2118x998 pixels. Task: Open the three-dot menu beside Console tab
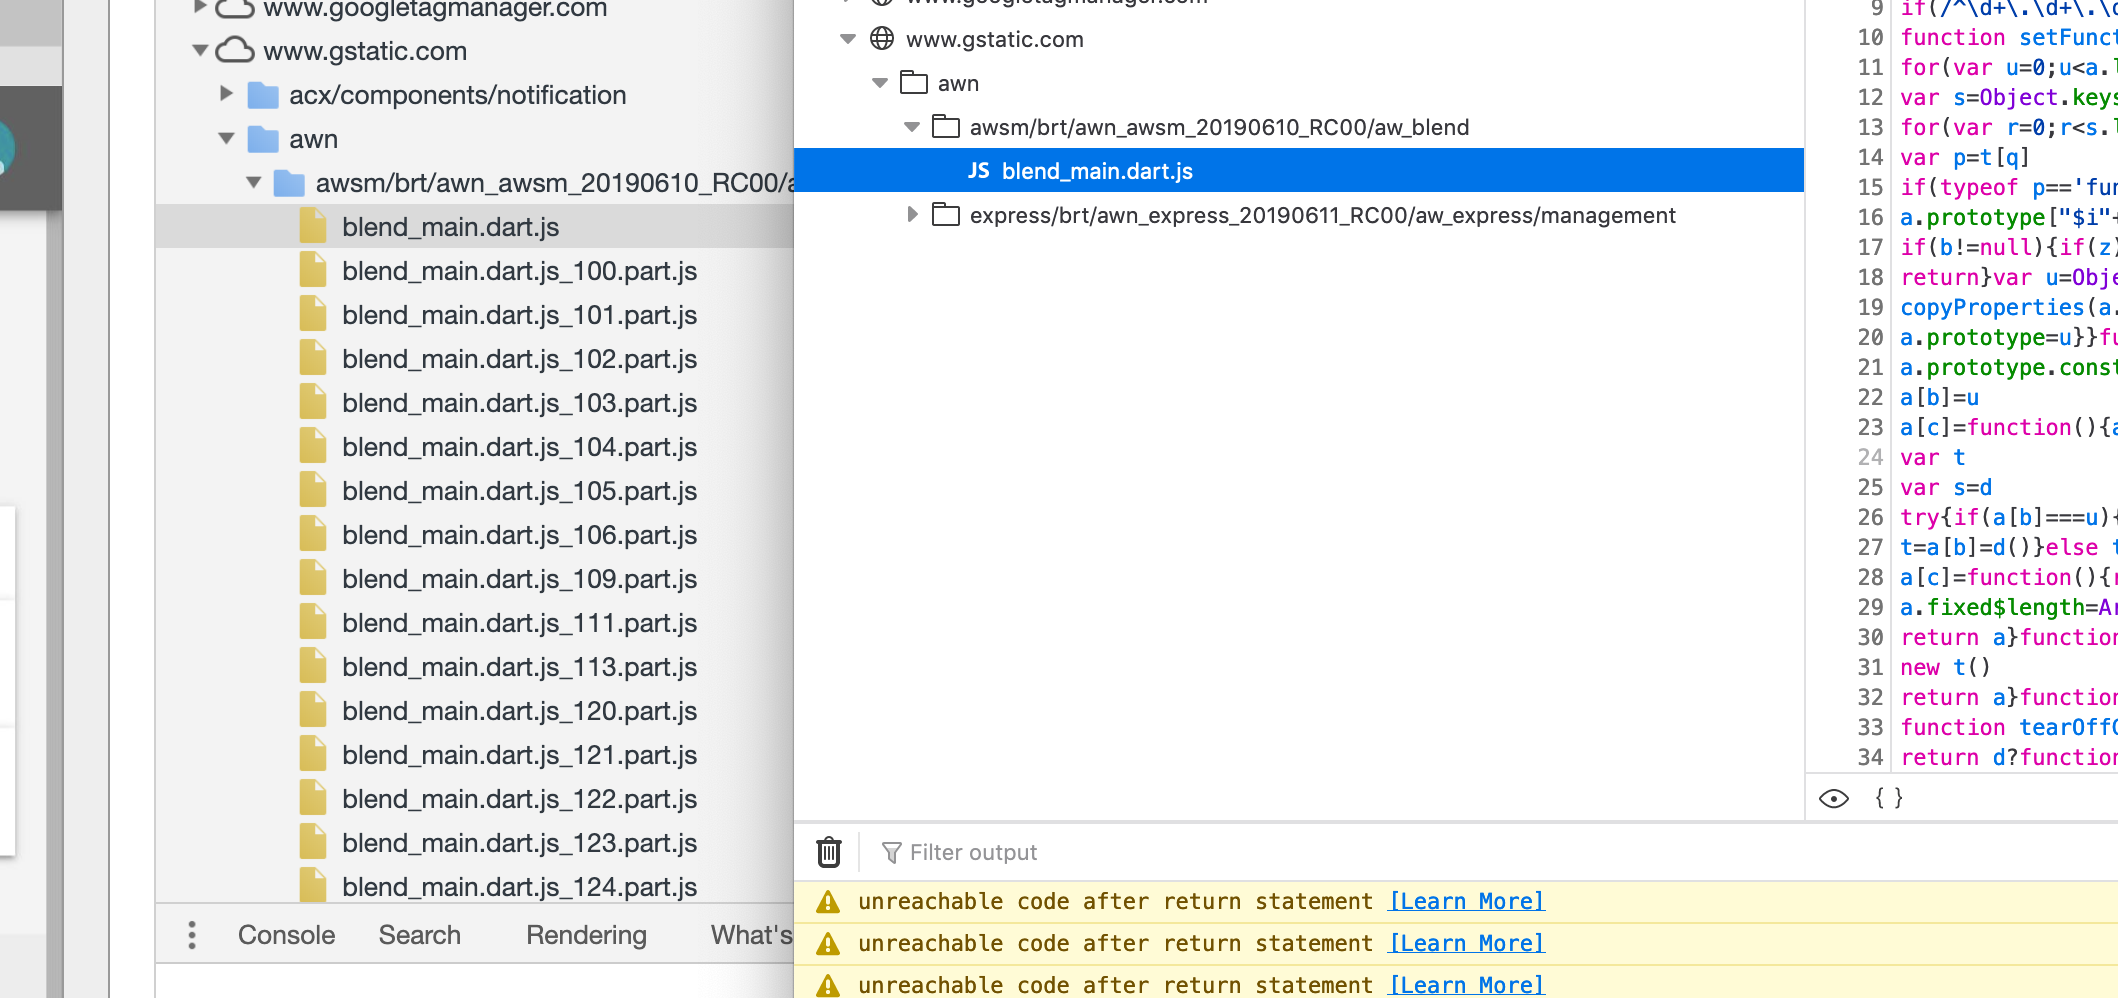coord(191,933)
